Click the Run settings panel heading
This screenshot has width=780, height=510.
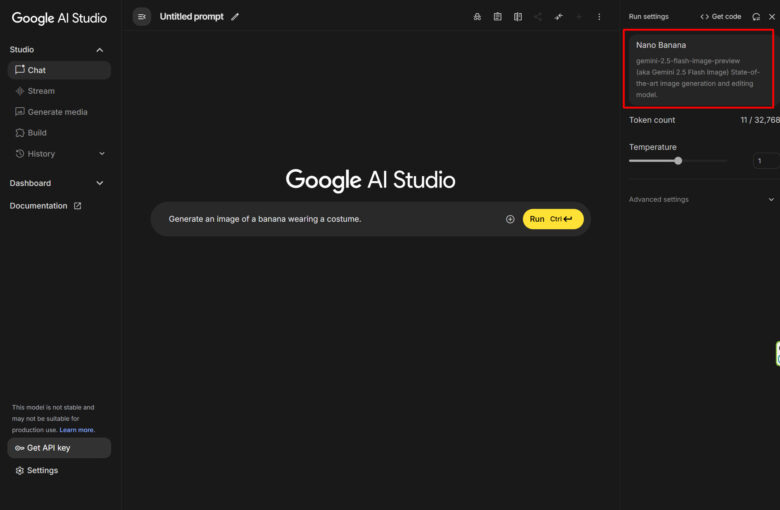[x=648, y=17]
